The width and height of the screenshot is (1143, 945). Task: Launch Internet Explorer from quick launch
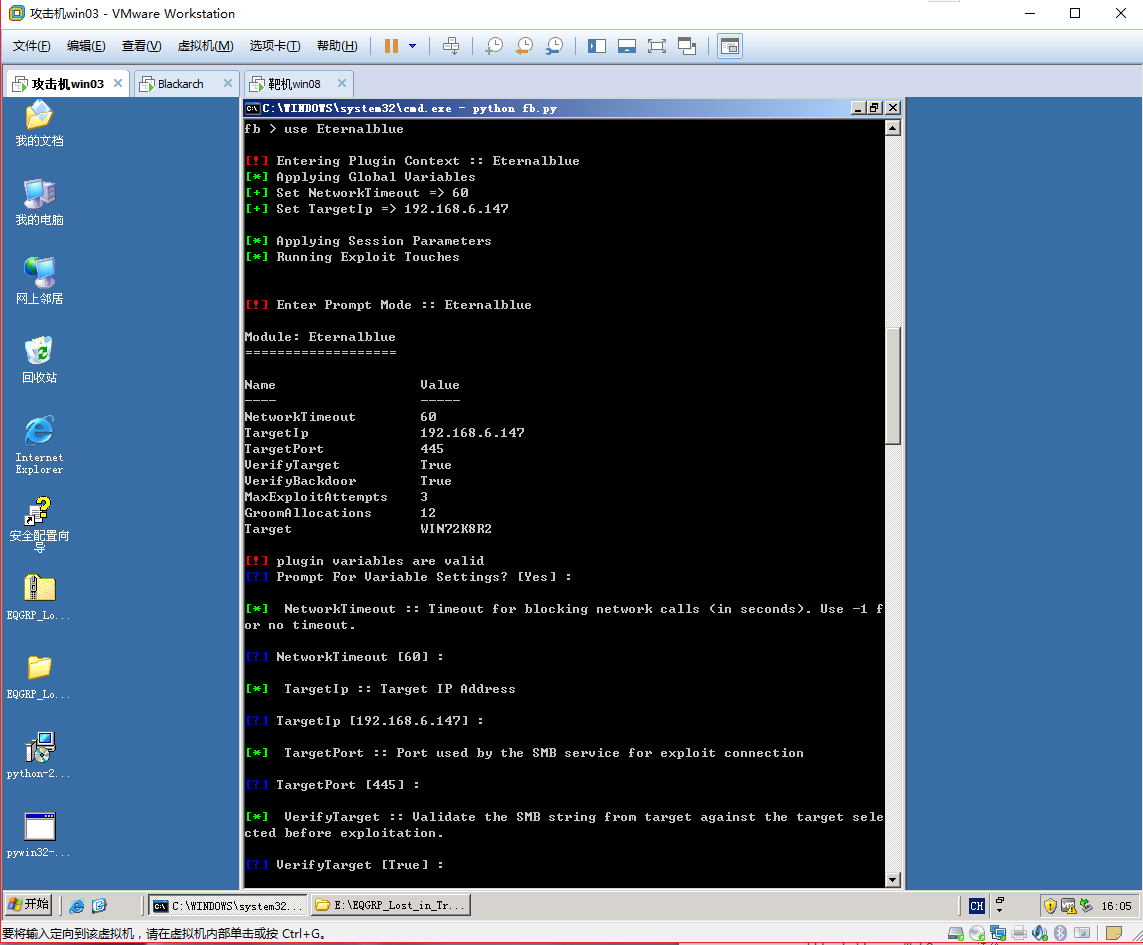(77, 906)
